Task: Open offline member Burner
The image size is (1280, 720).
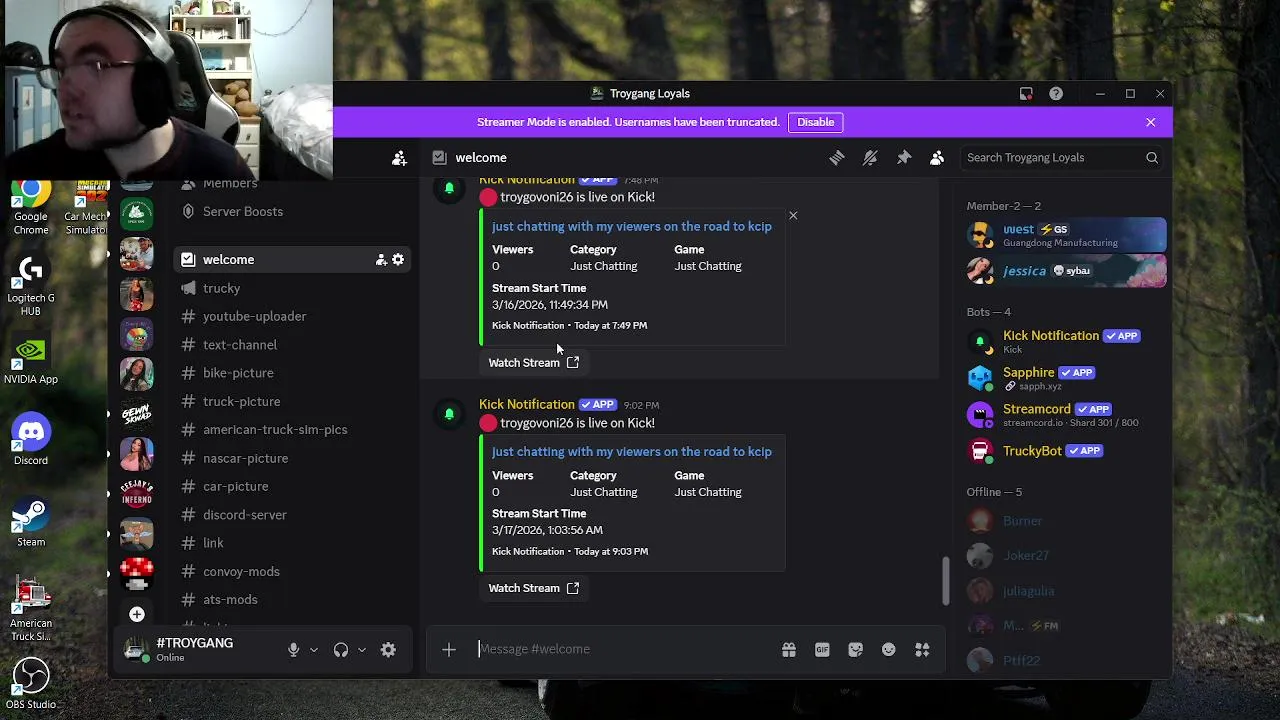Action: click(1066, 521)
